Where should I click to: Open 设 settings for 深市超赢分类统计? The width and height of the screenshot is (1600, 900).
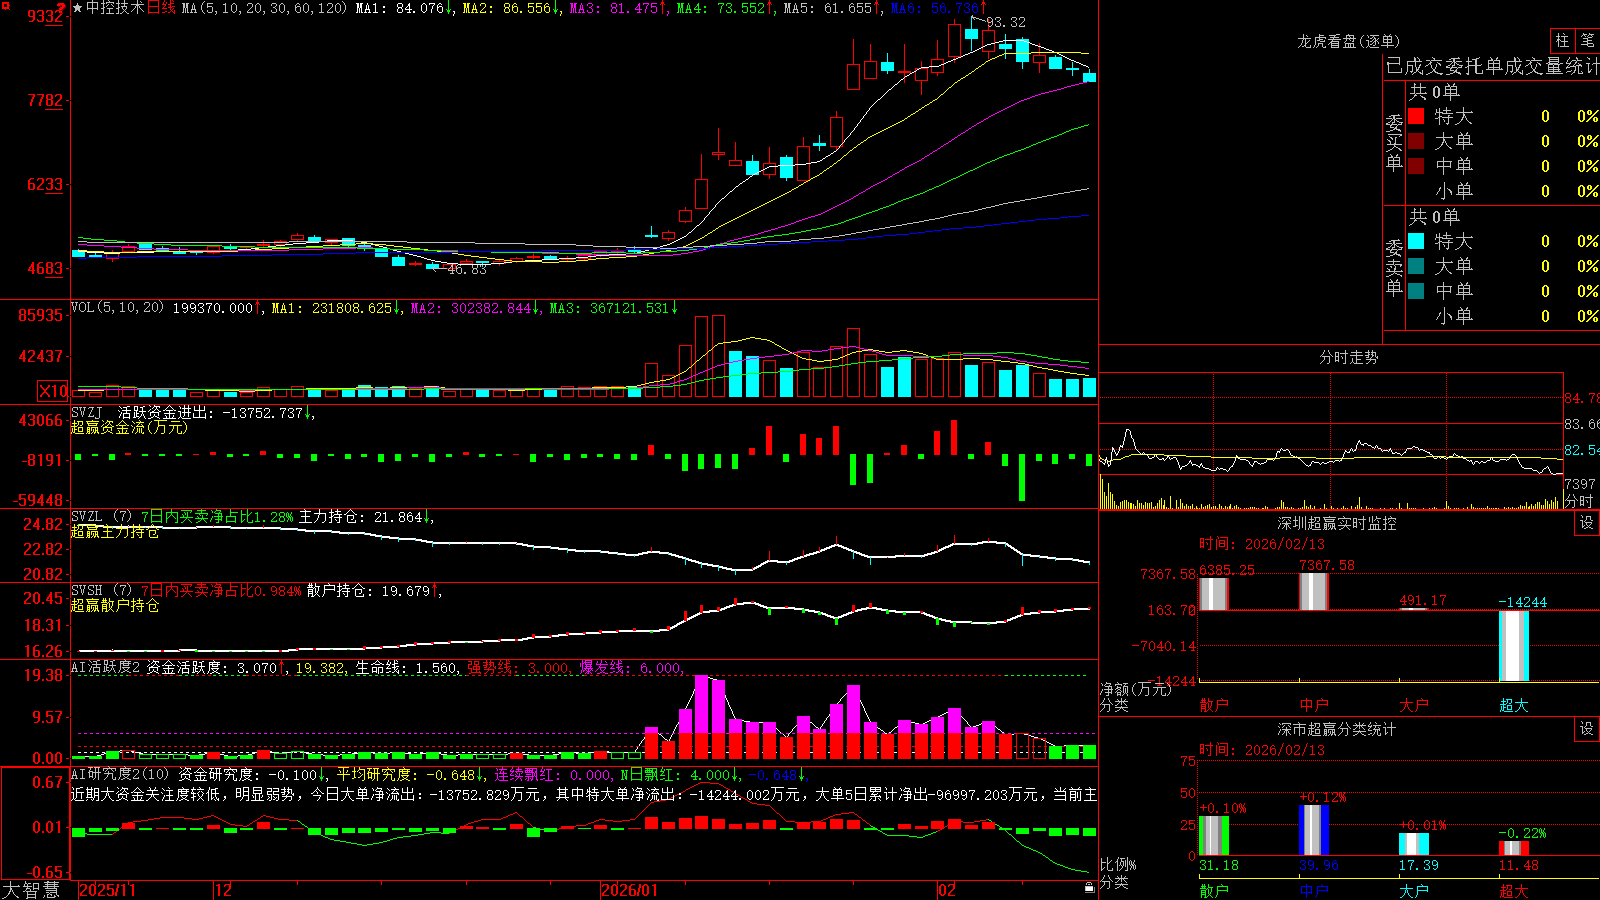point(1587,729)
